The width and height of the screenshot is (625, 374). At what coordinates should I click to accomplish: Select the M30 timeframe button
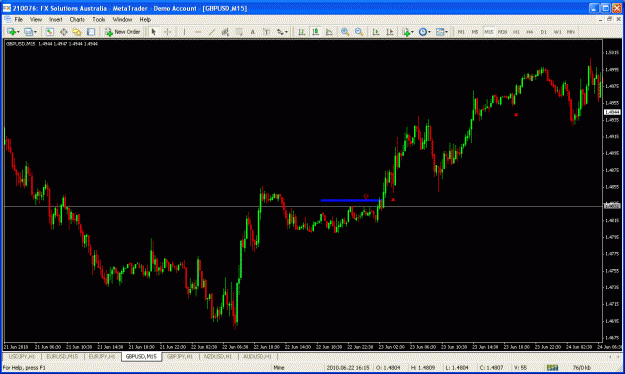click(502, 32)
